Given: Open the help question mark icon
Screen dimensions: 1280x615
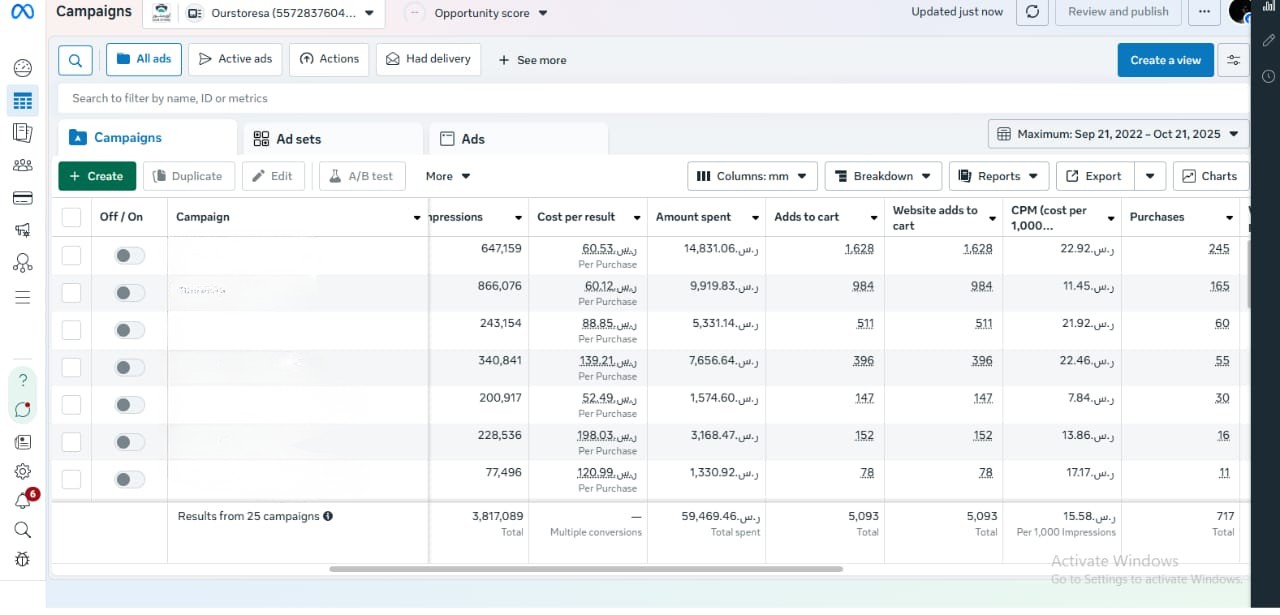Looking at the screenshot, I should pyautogui.click(x=23, y=380).
